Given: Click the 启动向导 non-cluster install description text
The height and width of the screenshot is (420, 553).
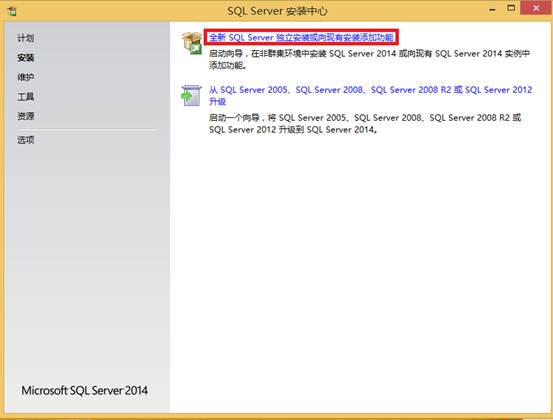Looking at the screenshot, I should (x=369, y=59).
